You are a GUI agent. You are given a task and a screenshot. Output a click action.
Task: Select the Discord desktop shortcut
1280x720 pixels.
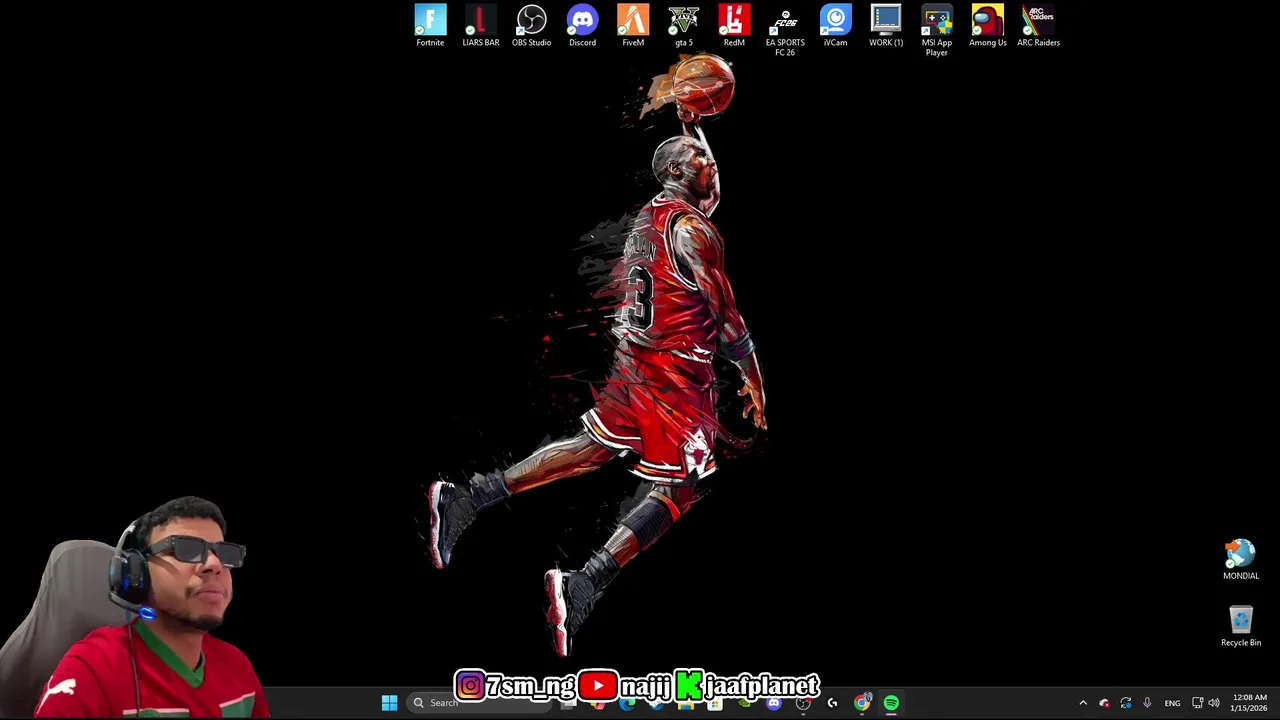point(582,26)
